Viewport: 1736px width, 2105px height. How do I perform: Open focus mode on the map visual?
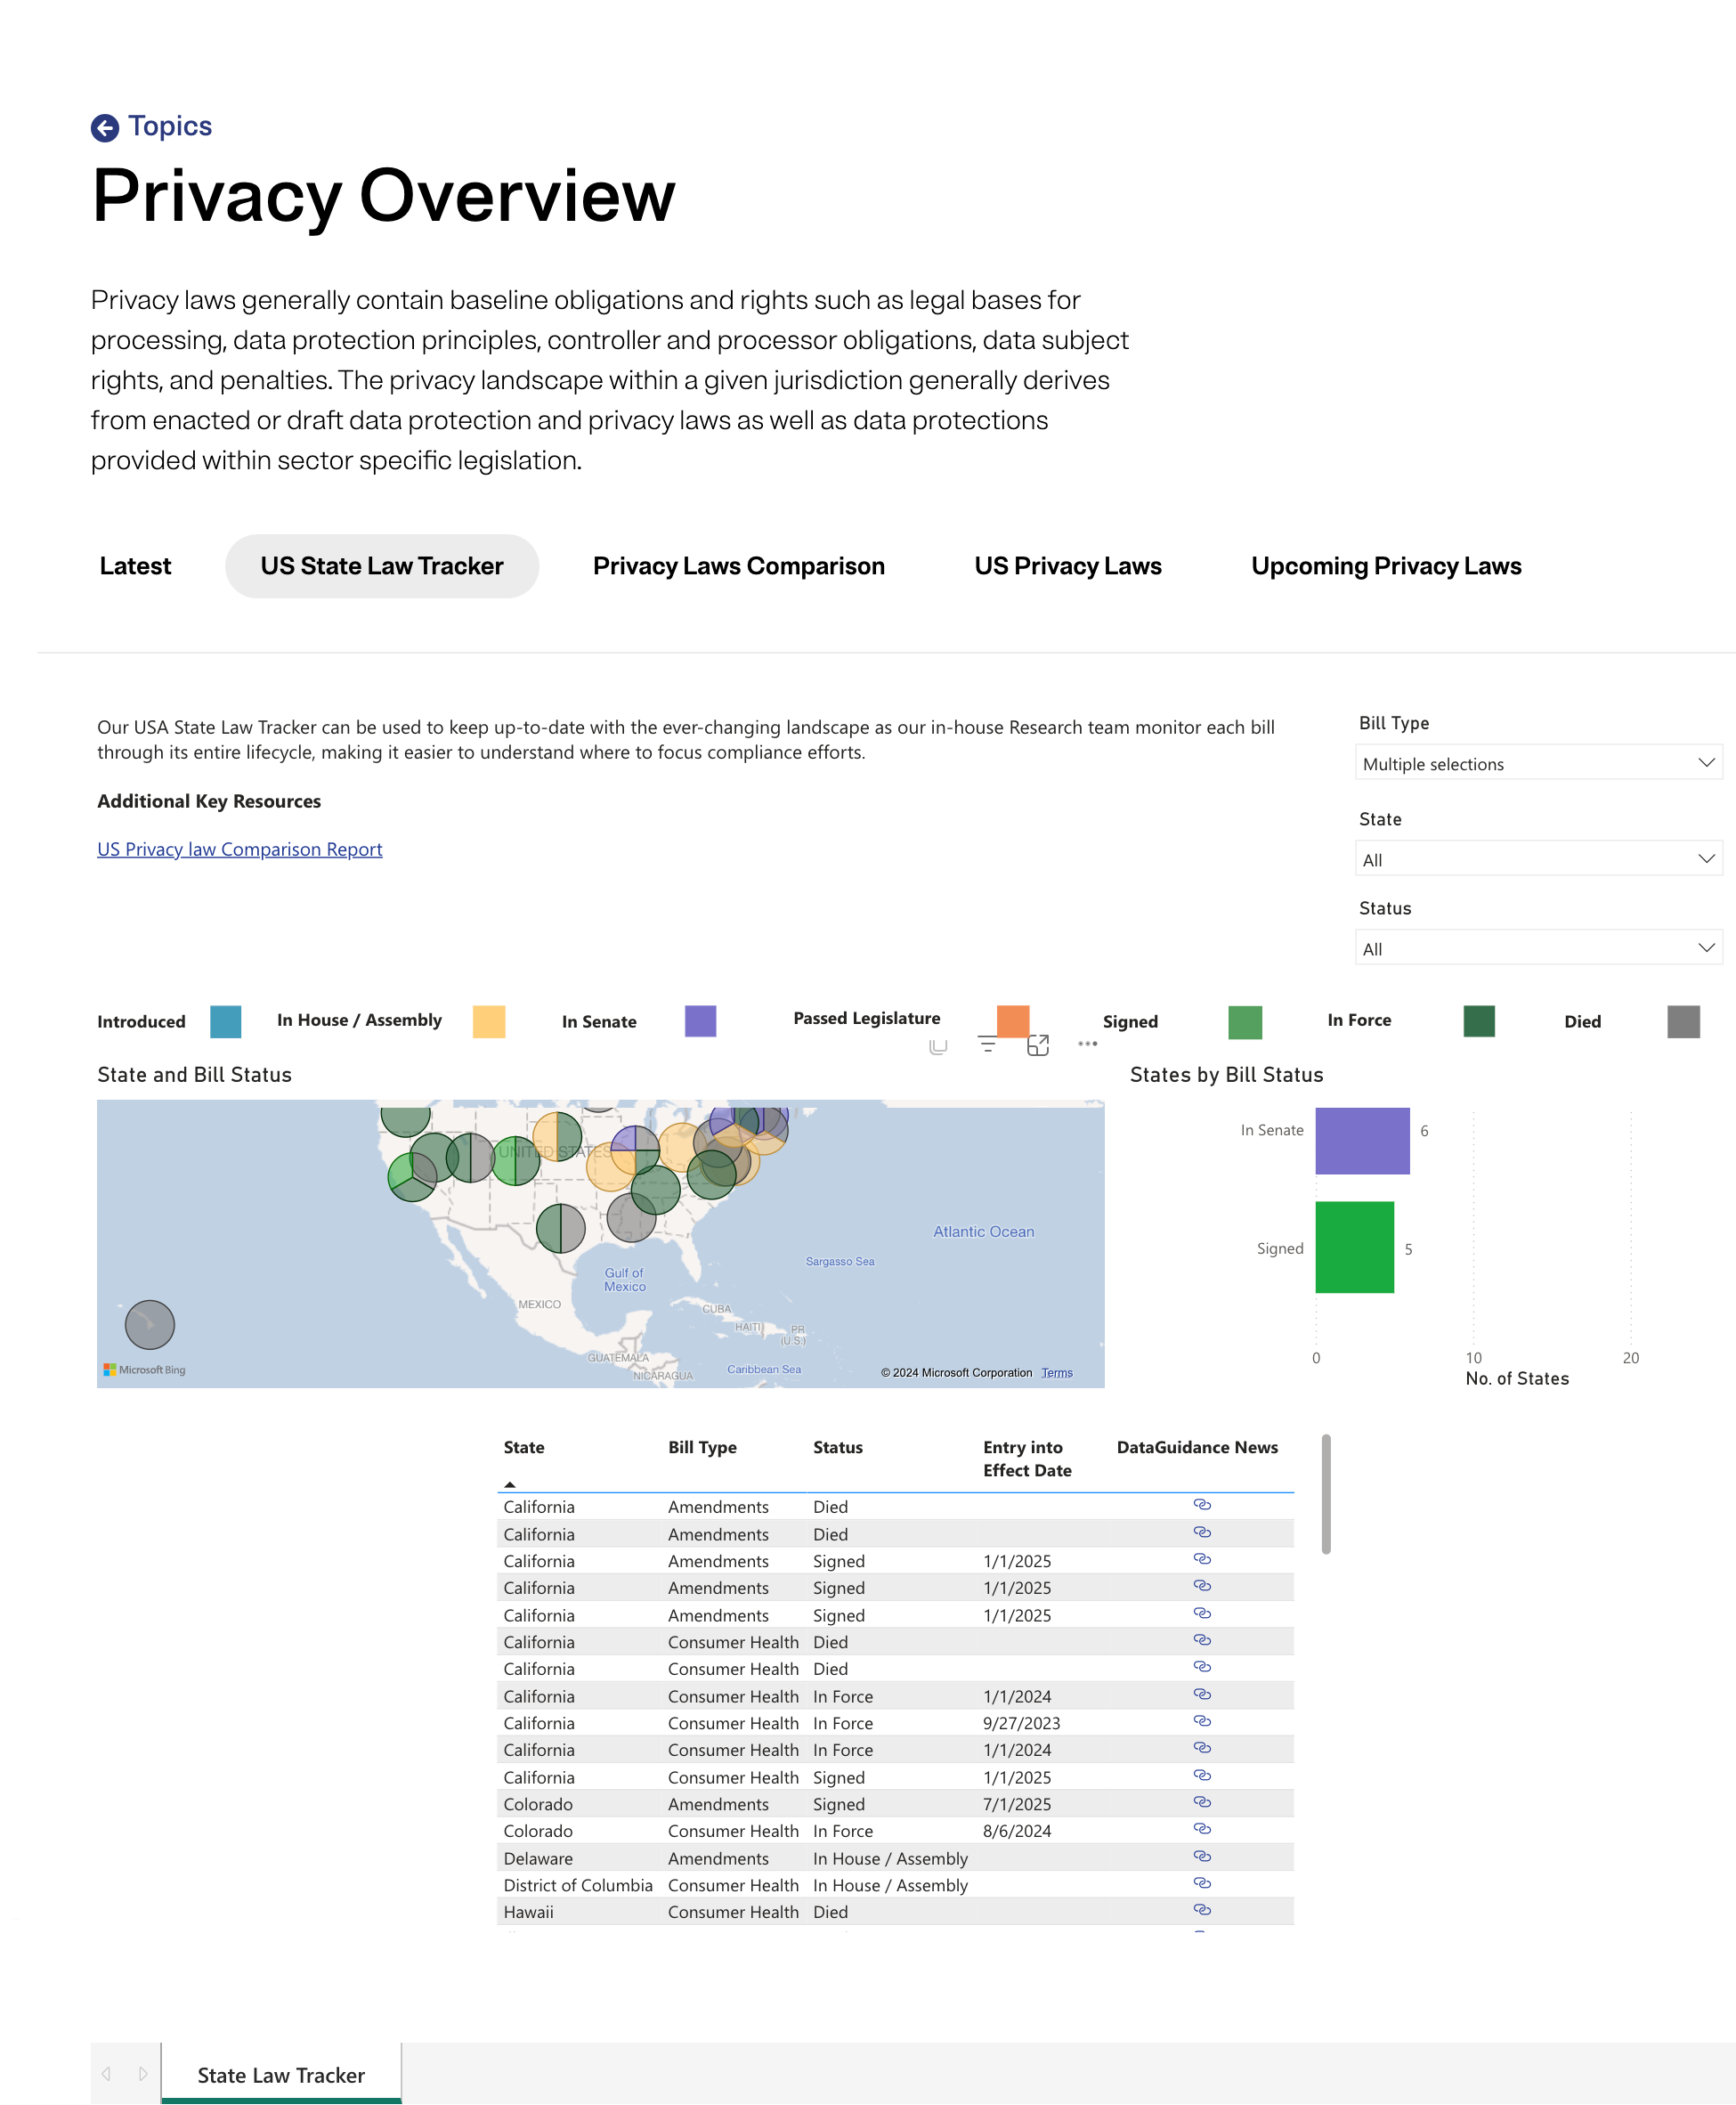[x=1039, y=1045]
